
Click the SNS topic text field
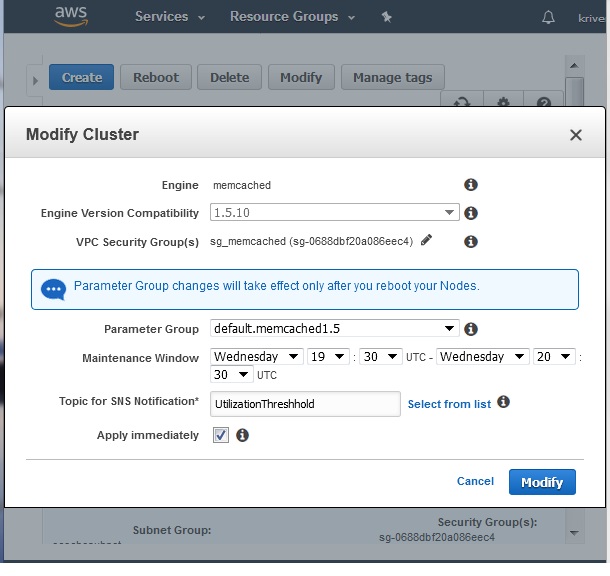304,404
